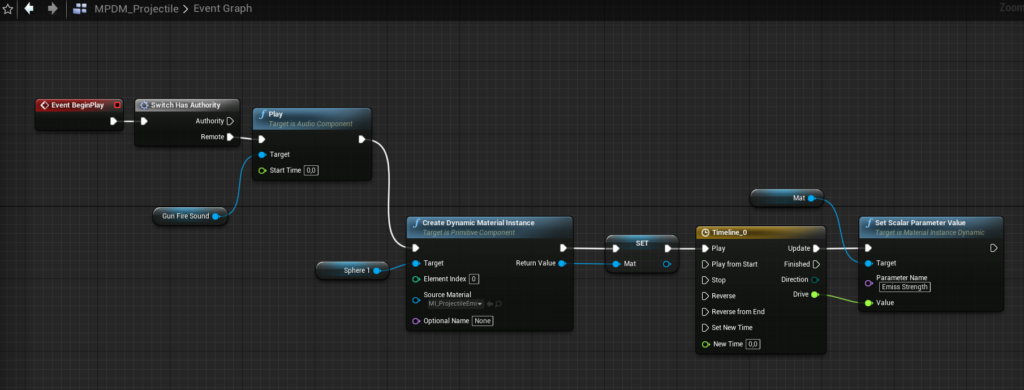Click Timeline Reverse from End pin
The height and width of the screenshot is (390, 1024).
coord(705,312)
